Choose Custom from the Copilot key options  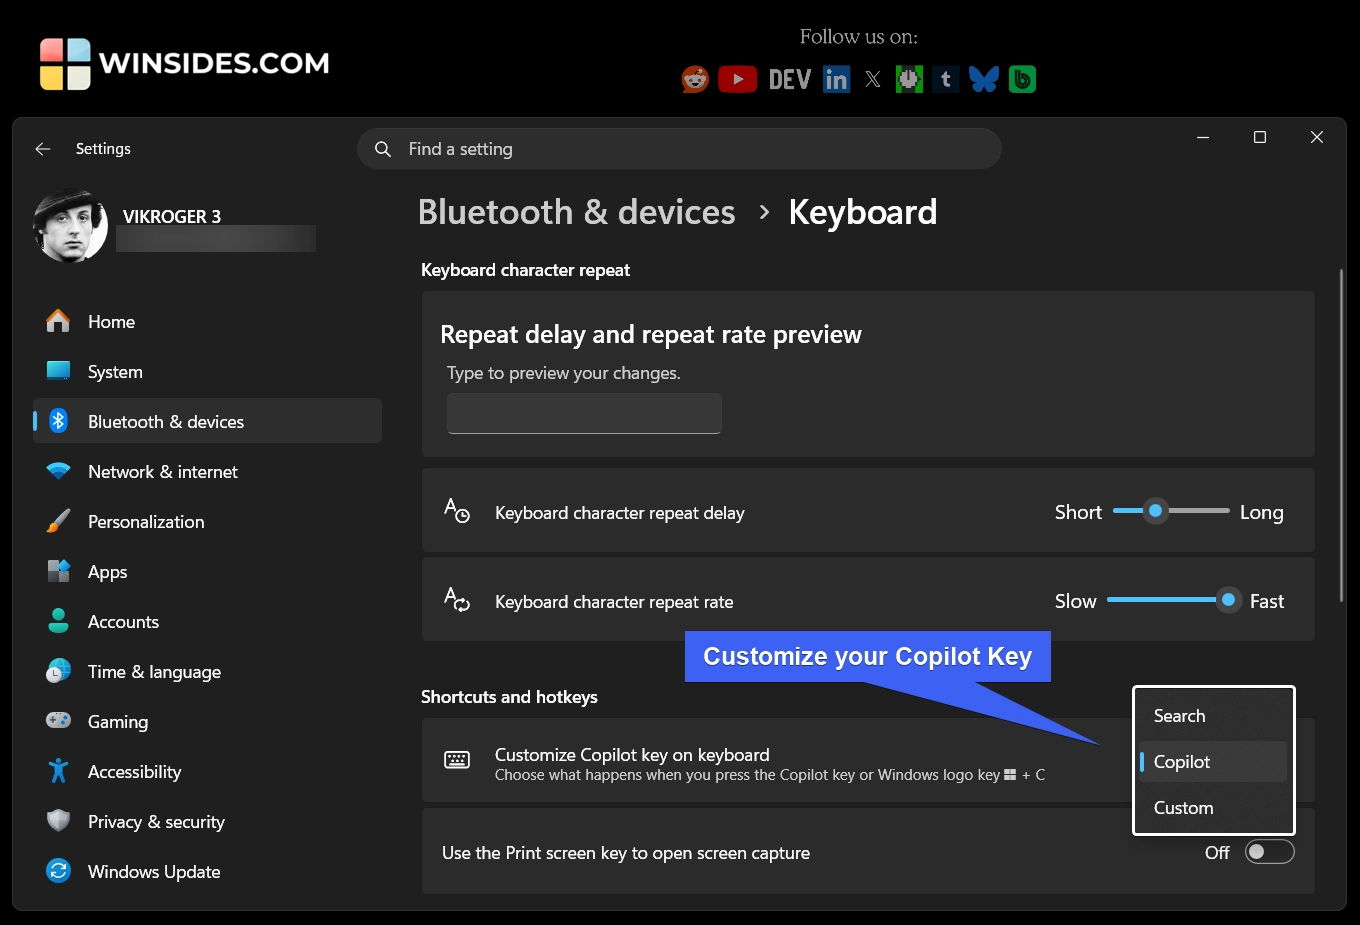(1183, 808)
